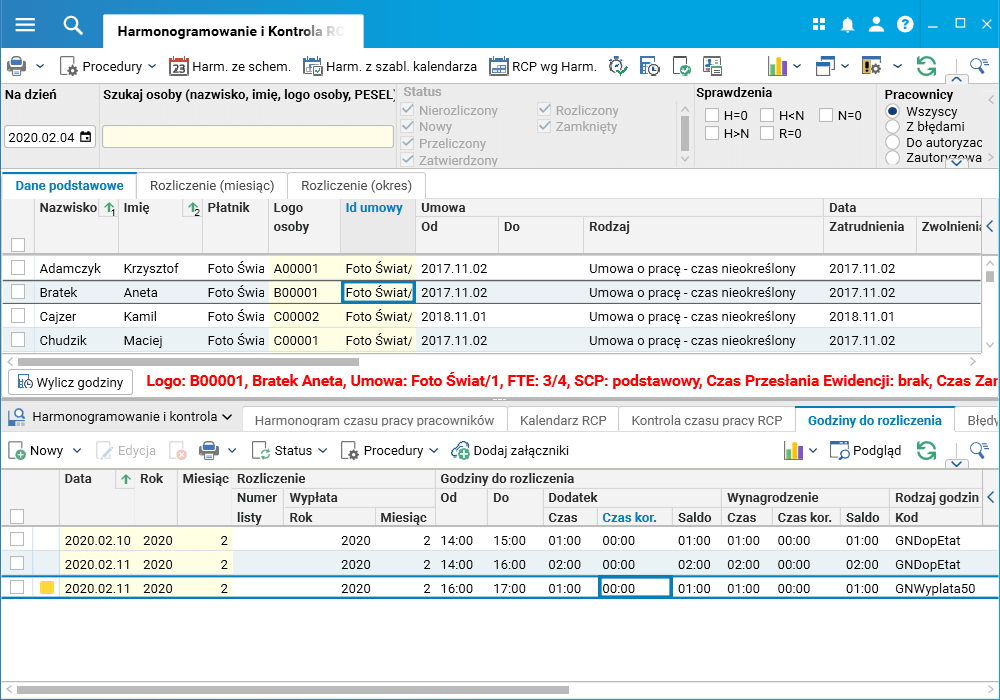1000x700 pixels.
Task: Open the top toolbar chart icon
Action: click(x=777, y=66)
